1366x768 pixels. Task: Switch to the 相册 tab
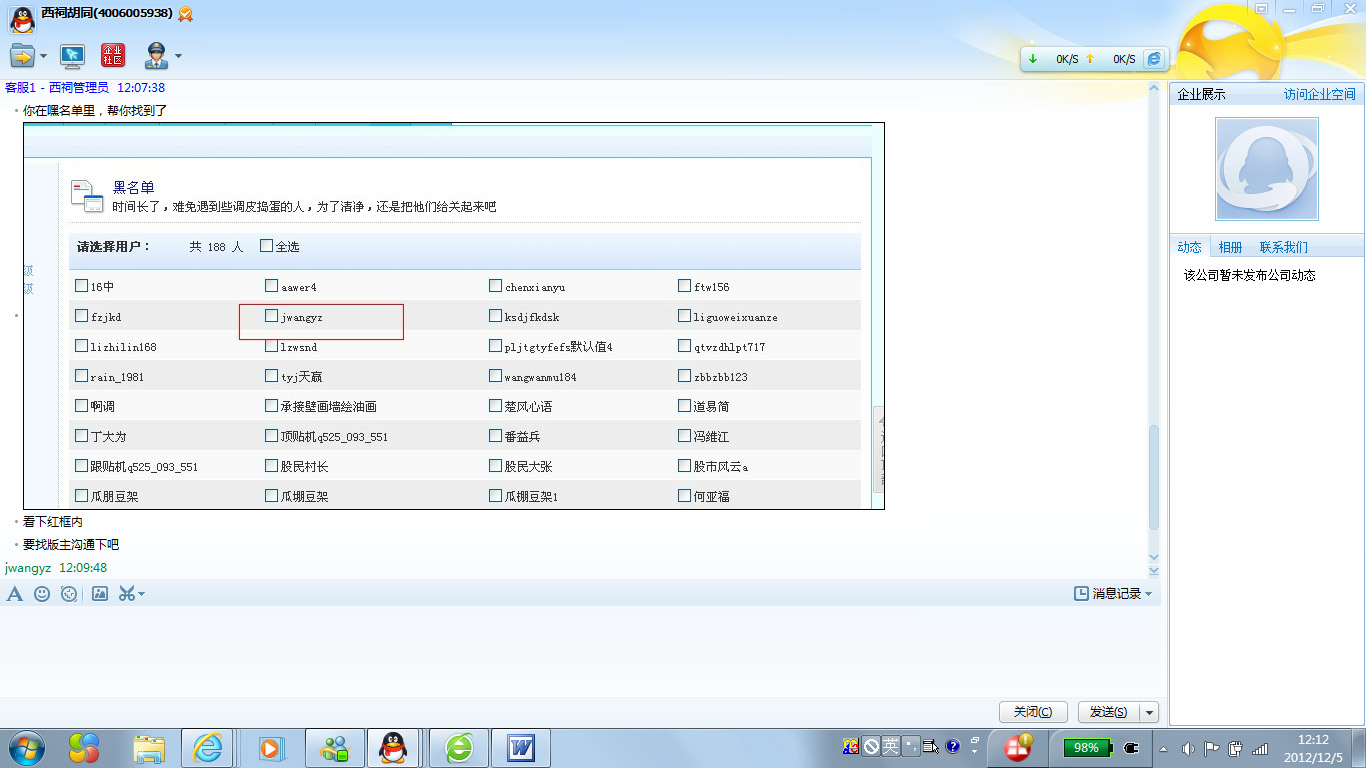coord(1230,247)
